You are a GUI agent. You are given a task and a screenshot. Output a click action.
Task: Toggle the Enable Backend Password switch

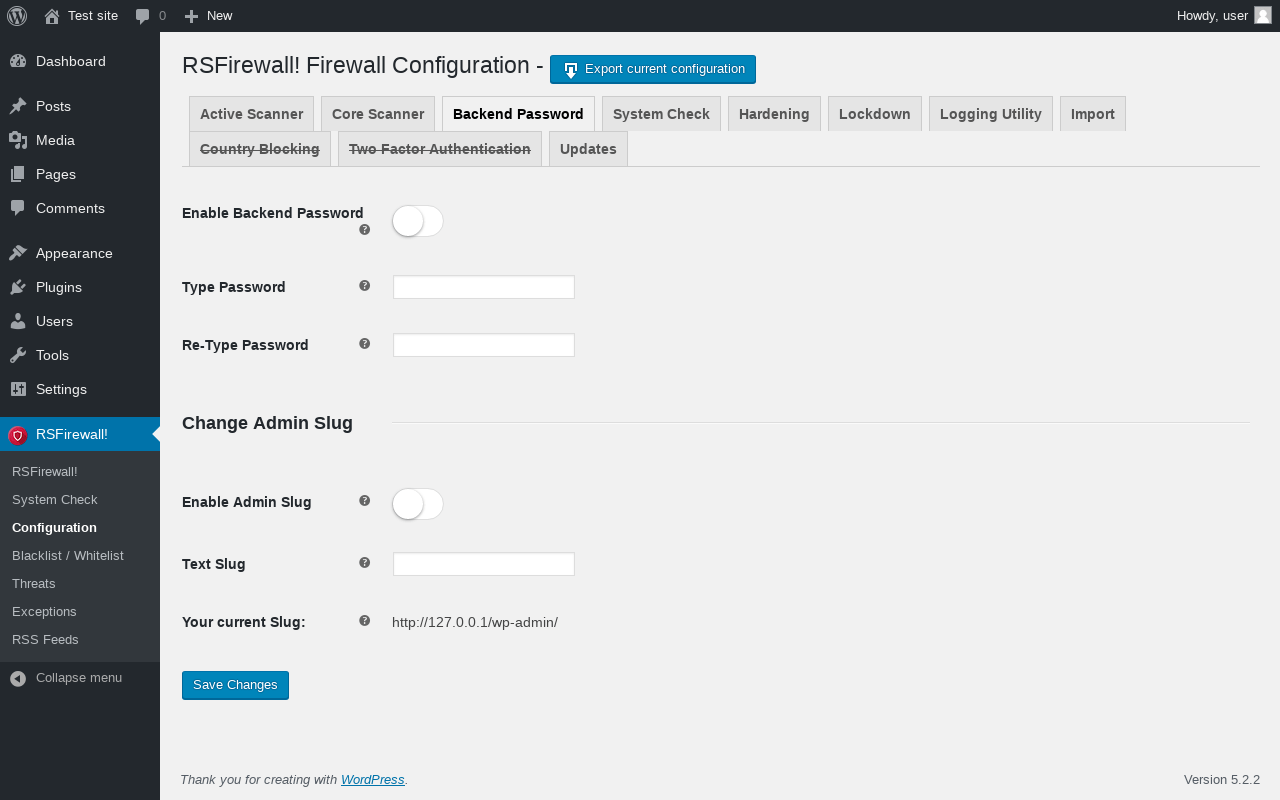pos(418,221)
